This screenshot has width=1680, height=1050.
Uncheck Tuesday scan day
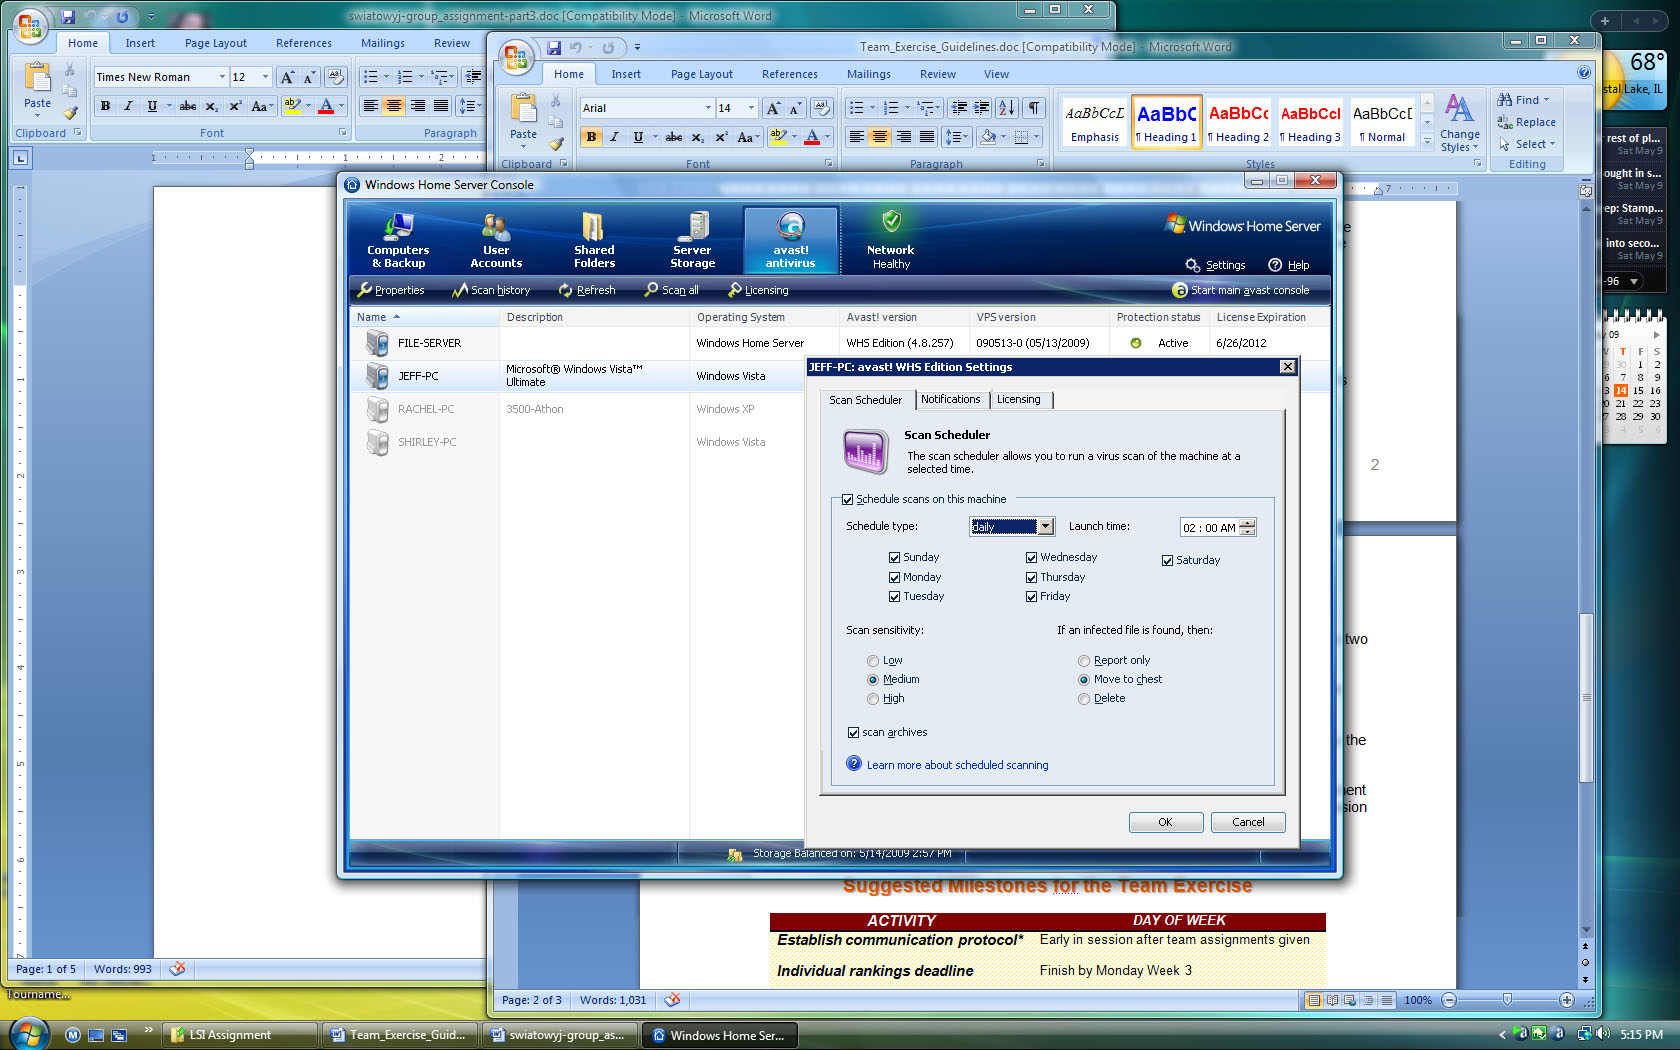894,596
